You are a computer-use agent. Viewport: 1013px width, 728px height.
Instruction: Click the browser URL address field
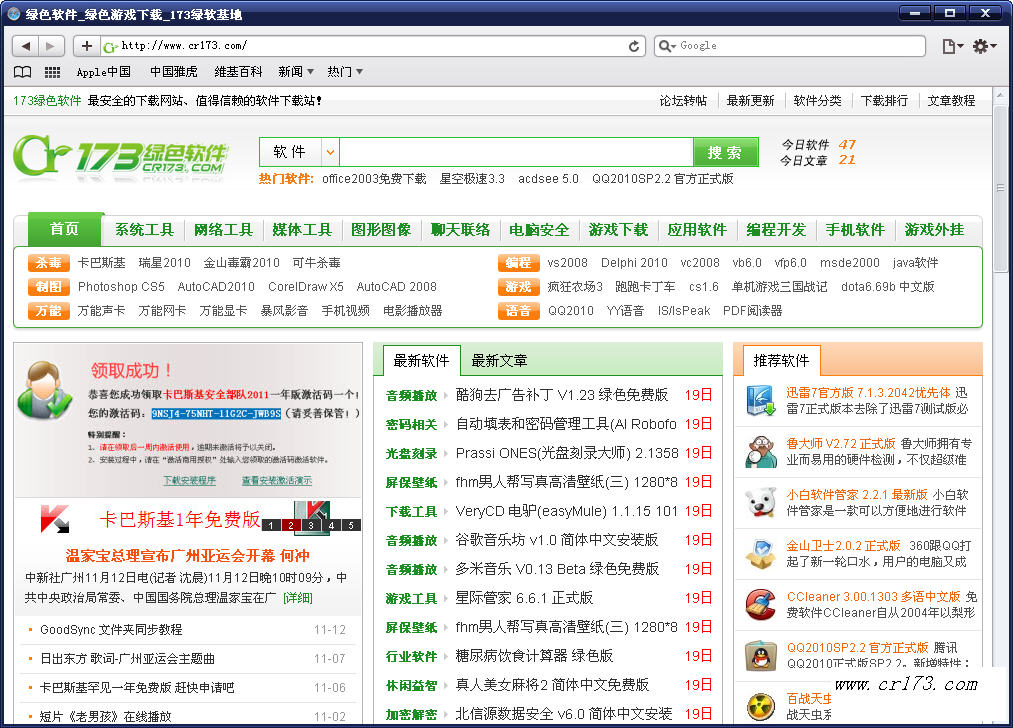[373, 46]
